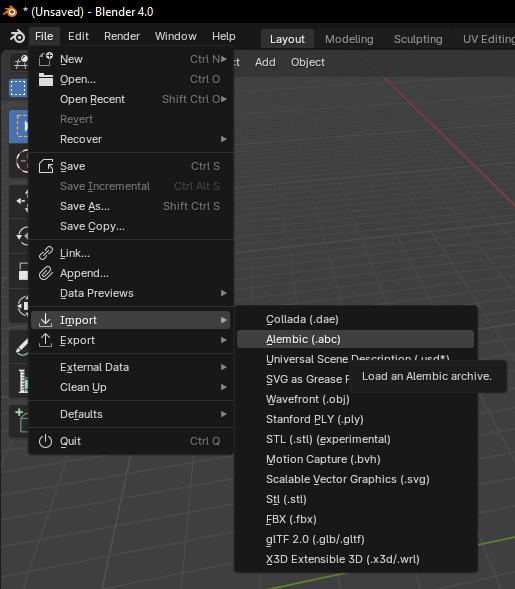Choose Save As... entry
The image size is (515, 589).
pos(130,206)
